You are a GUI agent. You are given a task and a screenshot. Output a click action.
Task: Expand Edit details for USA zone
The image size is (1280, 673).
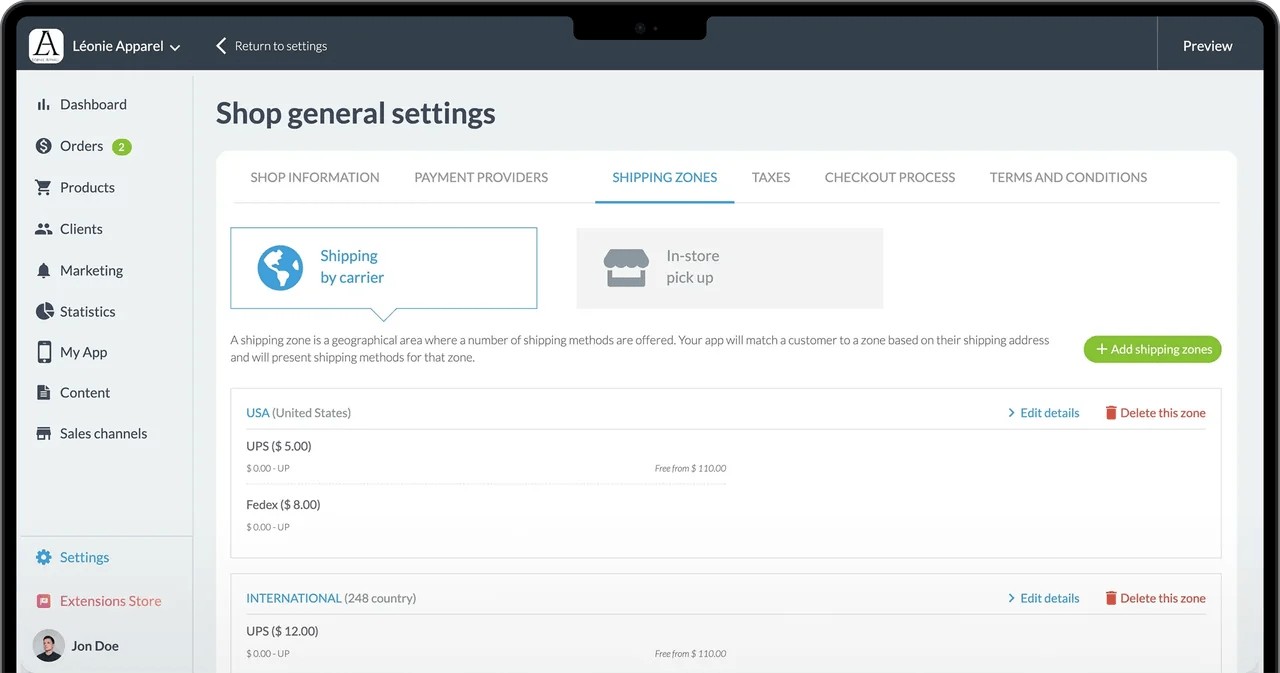pyautogui.click(x=1043, y=413)
